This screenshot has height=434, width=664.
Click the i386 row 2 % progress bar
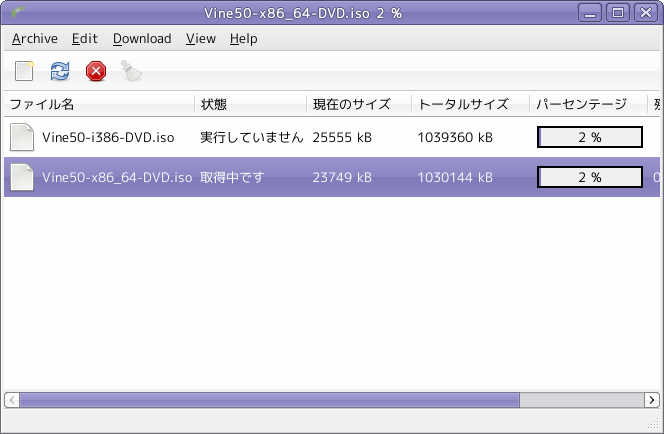point(590,137)
